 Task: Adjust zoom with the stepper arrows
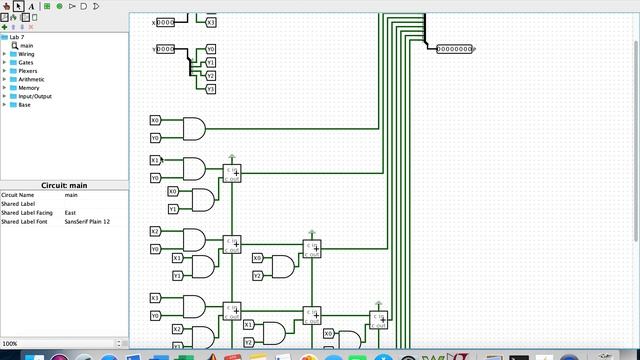pyautogui.click(x=119, y=344)
